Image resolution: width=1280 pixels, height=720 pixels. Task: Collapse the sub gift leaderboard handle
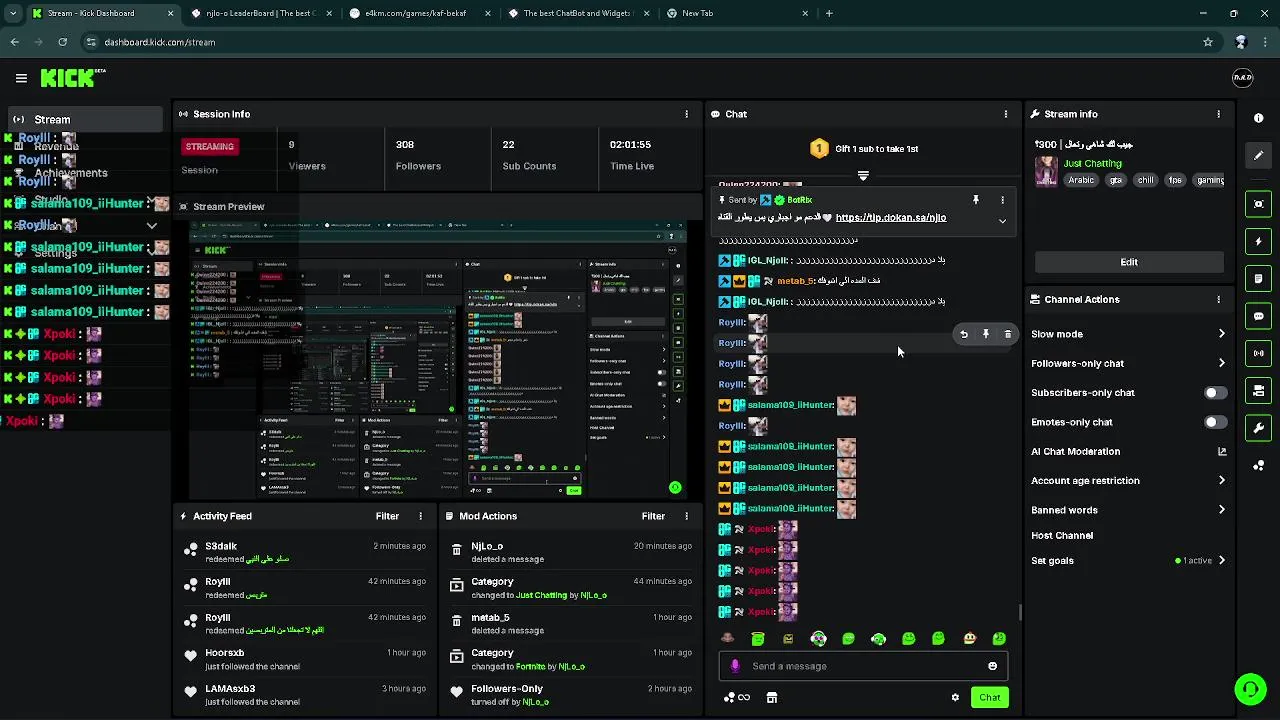[863, 176]
